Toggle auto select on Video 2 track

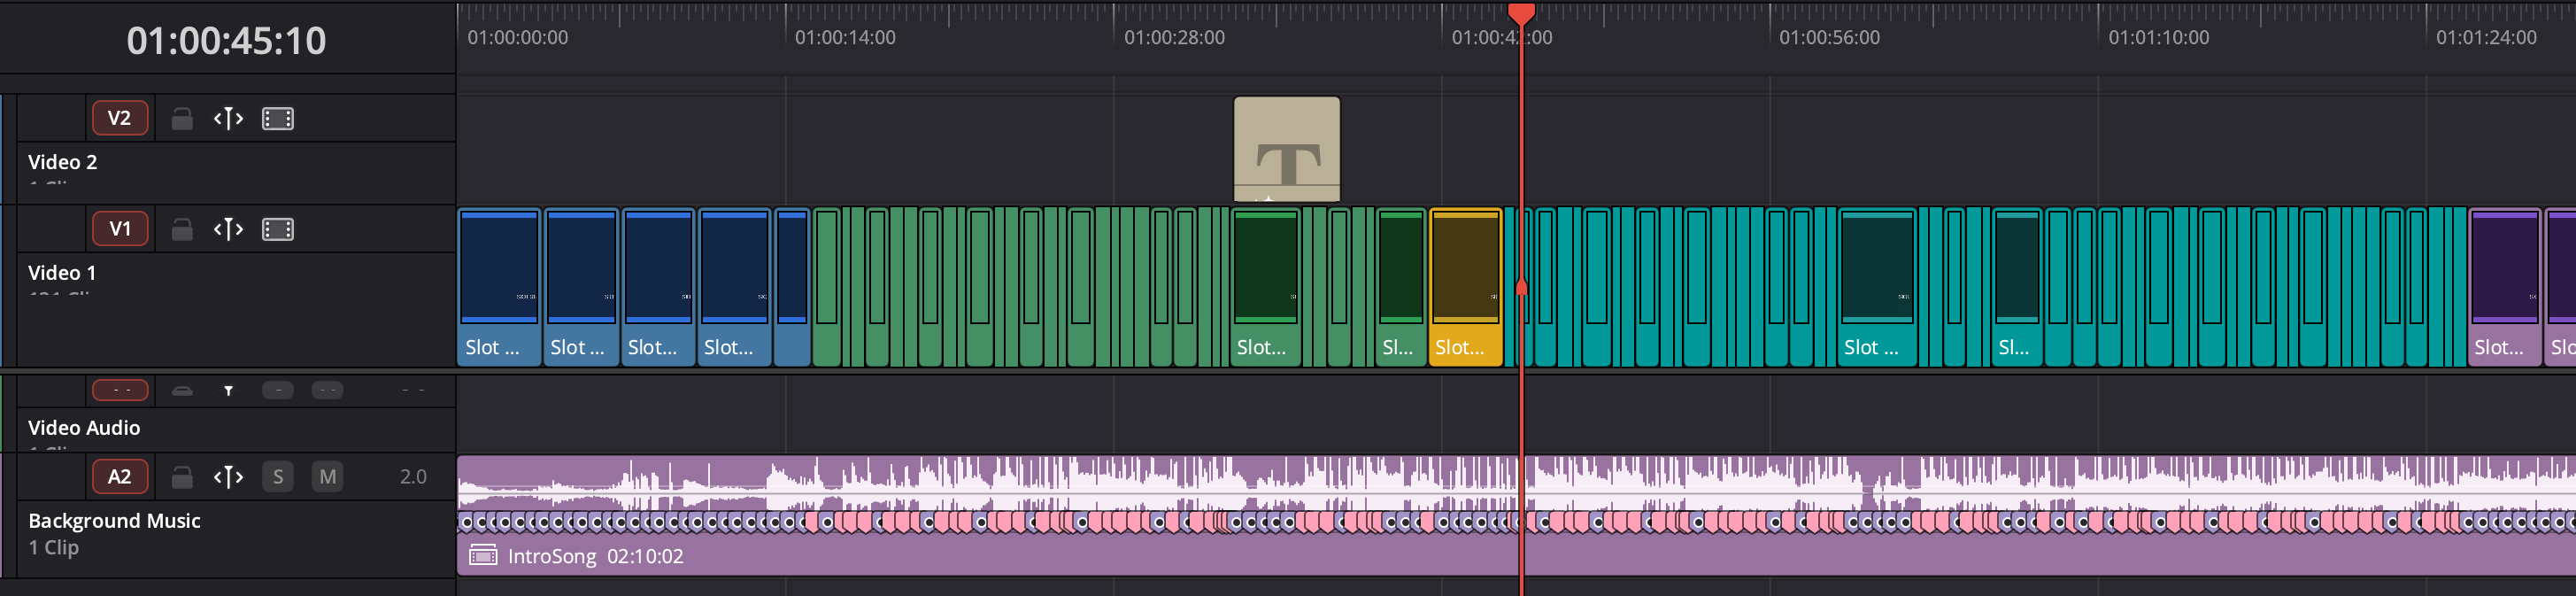click(x=228, y=119)
